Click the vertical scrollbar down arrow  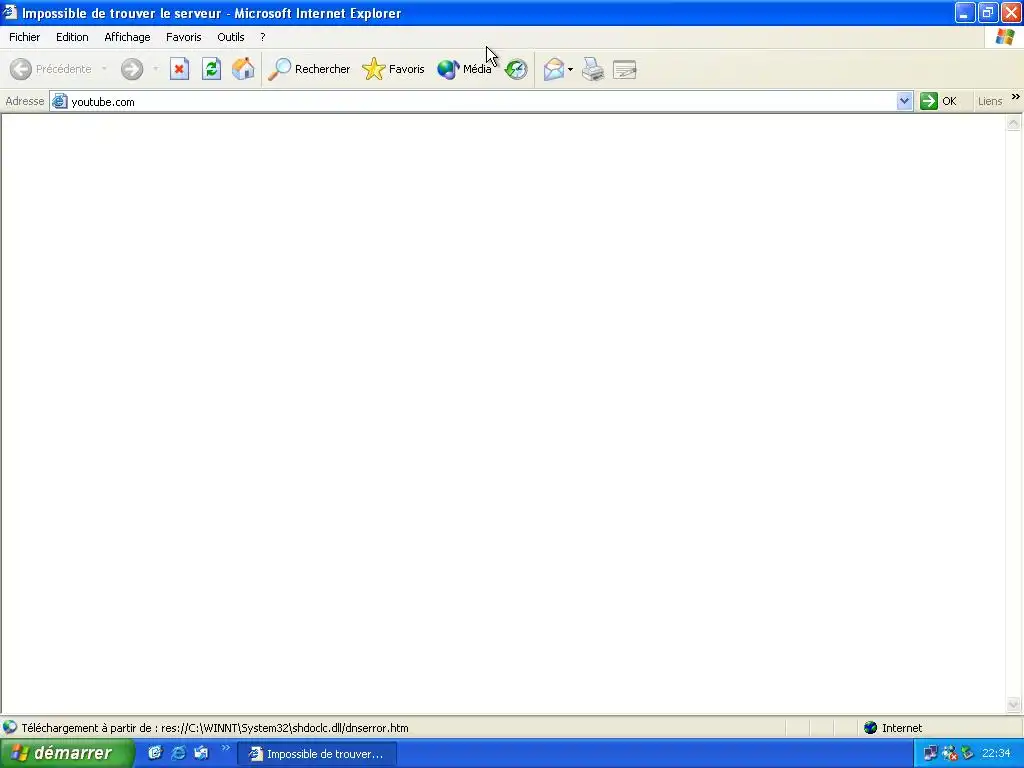coord(1013,704)
